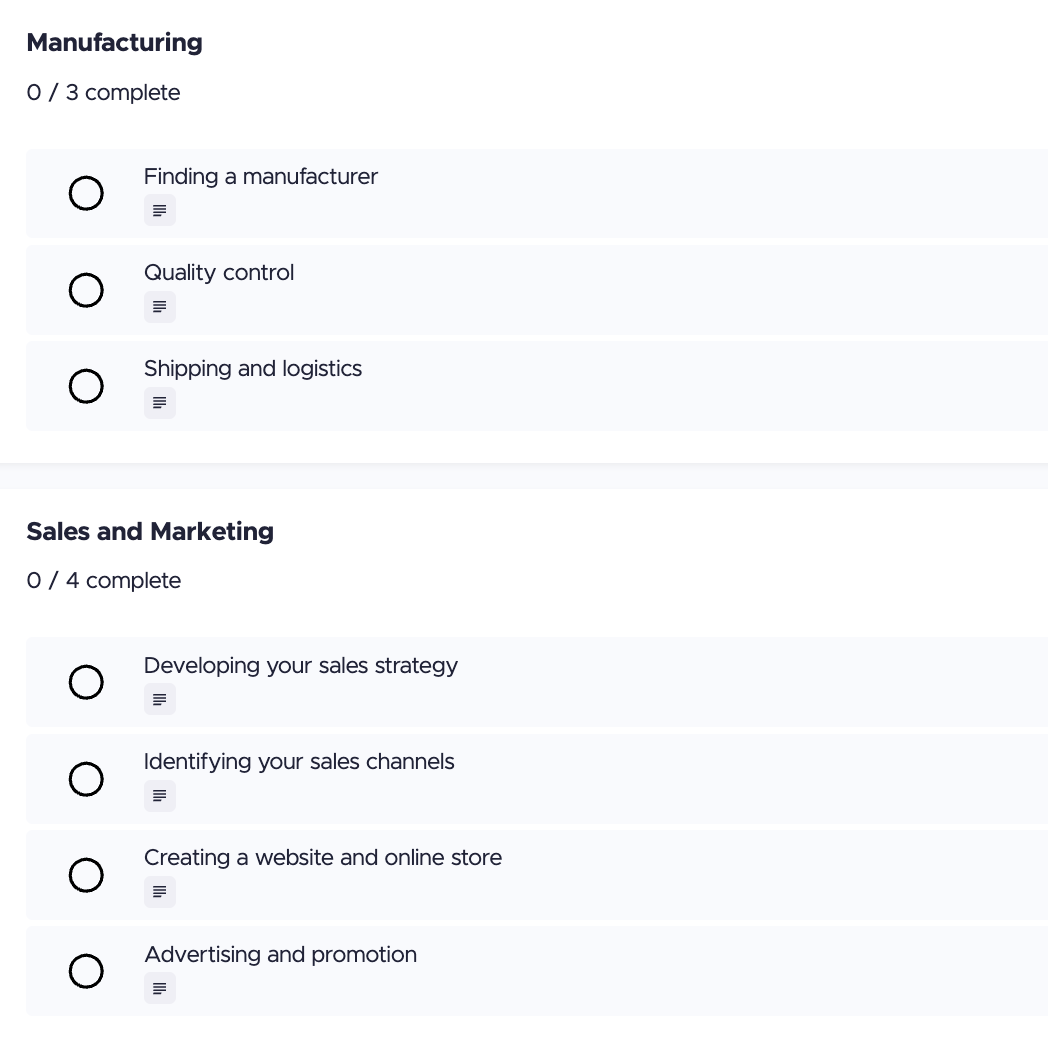Open notes icon under Developing your sales strategy

(x=159, y=700)
